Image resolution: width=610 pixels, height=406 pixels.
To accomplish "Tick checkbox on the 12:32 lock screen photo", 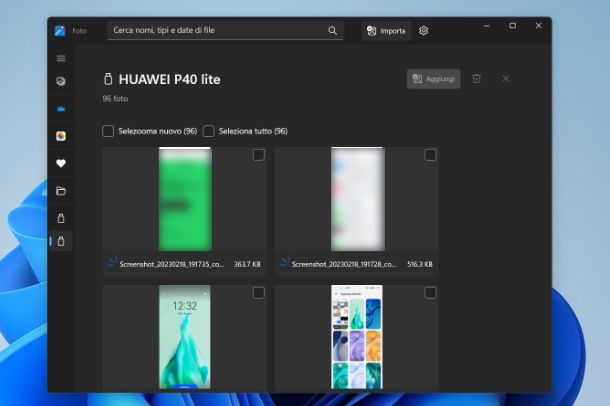I will (x=259, y=292).
